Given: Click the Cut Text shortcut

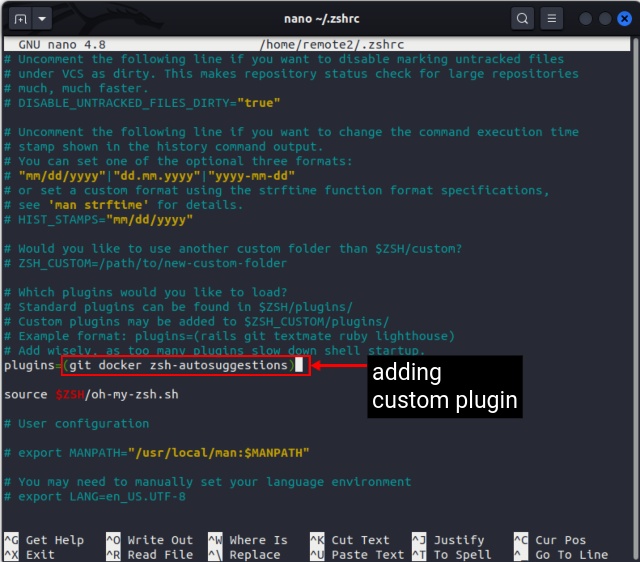Looking at the screenshot, I should point(350,540).
